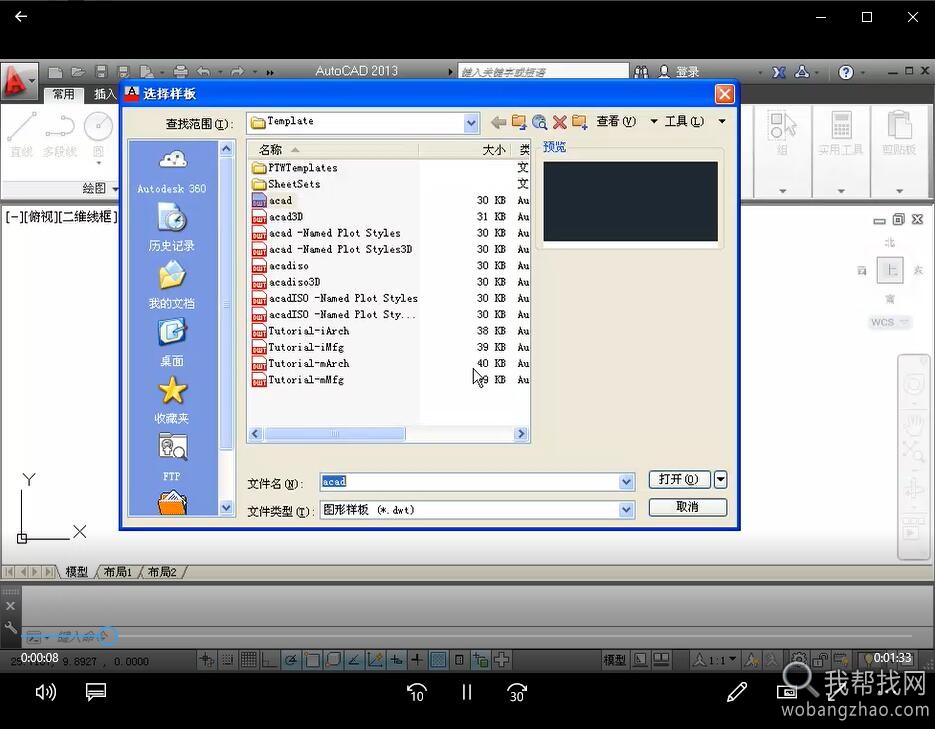Click the binoculars search icon in AutoCAD title bar

click(x=641, y=72)
